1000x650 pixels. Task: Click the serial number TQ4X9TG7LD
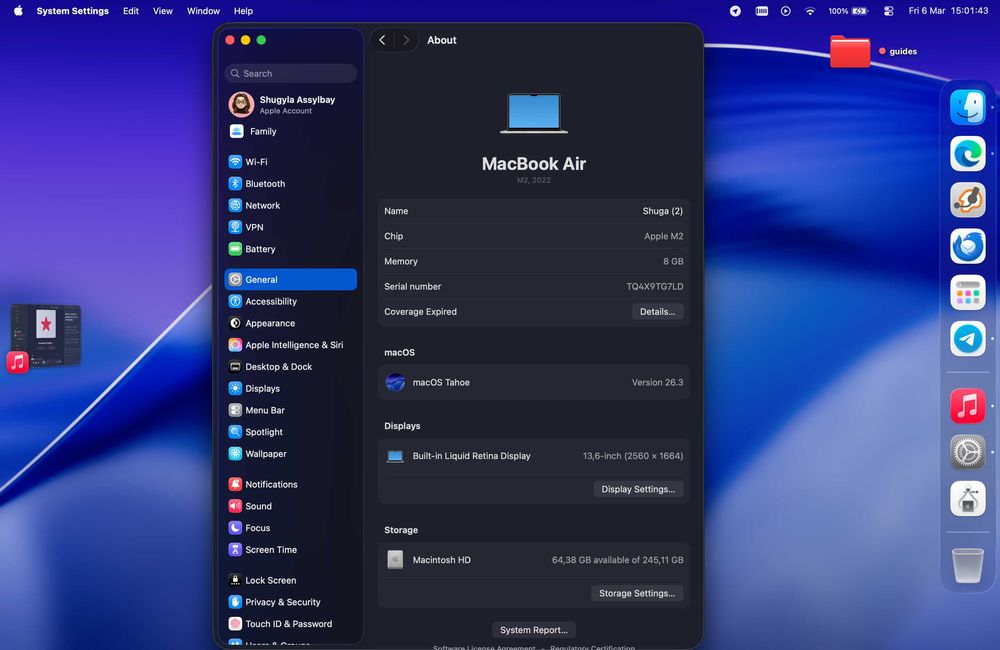tap(654, 287)
